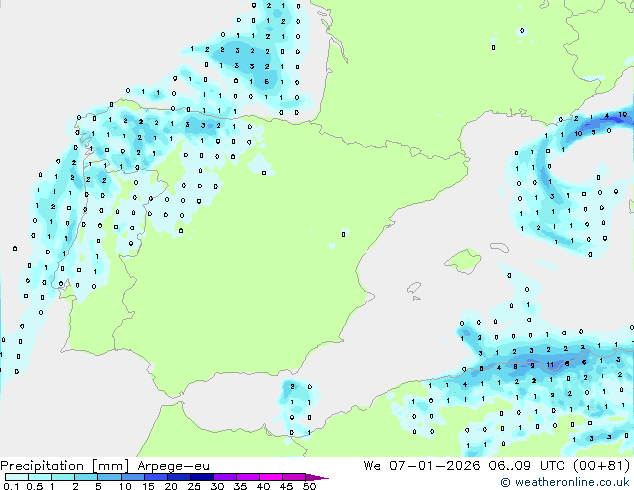Viewport: 634px width, 490px height.
Task: Click the 35–40 mm legend color box
Action: pyautogui.click(x=248, y=477)
